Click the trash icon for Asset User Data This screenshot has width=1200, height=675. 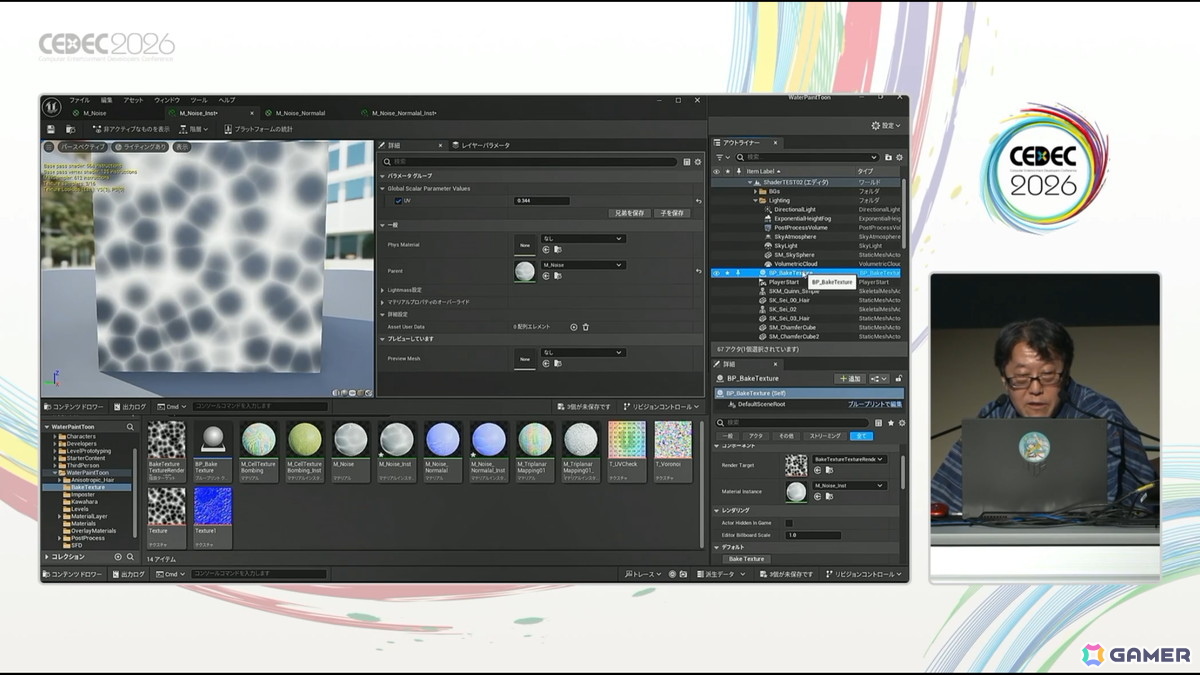click(x=586, y=327)
